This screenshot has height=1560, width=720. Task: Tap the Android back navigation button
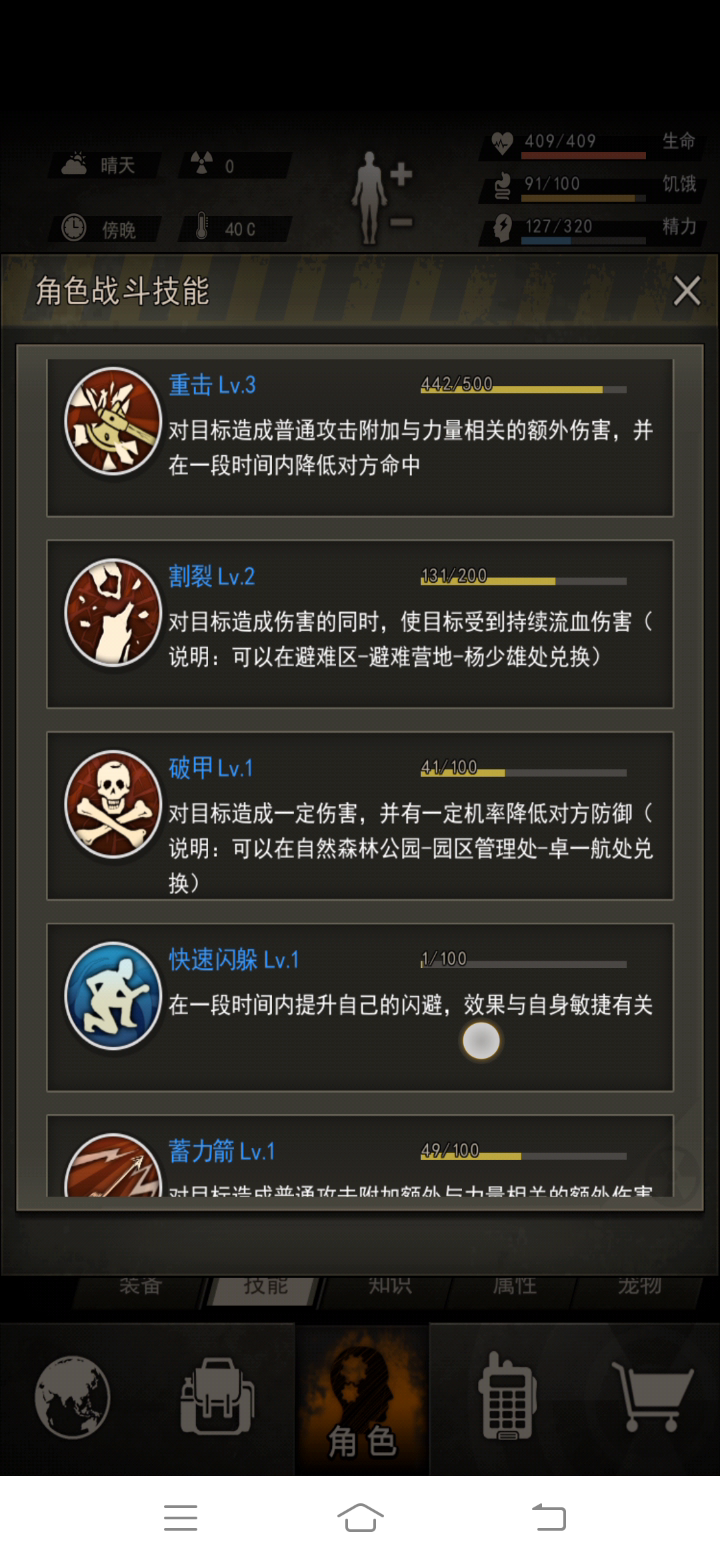tap(548, 1517)
